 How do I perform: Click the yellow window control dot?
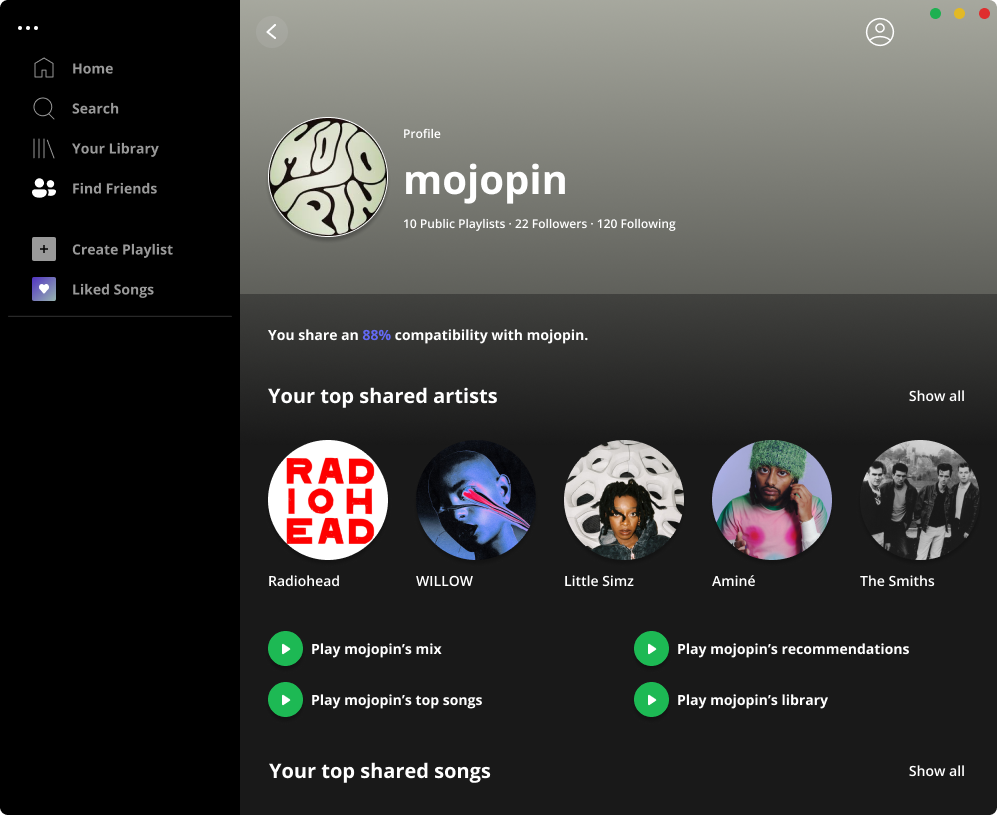[959, 13]
